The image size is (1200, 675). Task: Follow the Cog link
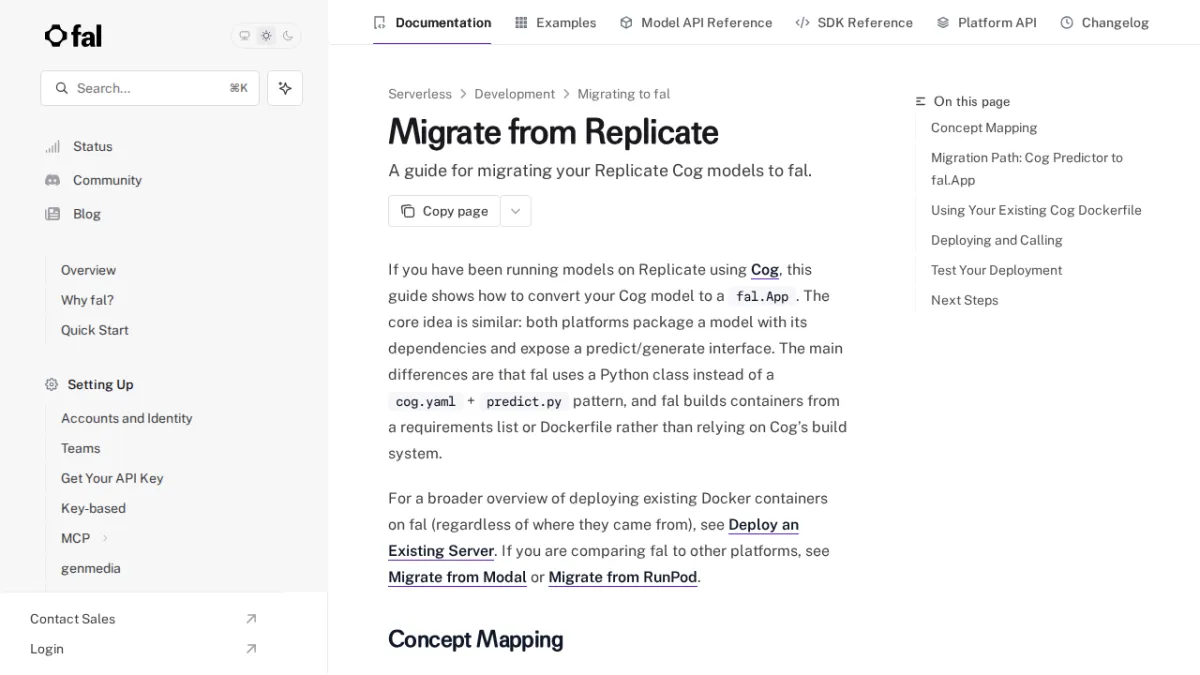click(765, 270)
